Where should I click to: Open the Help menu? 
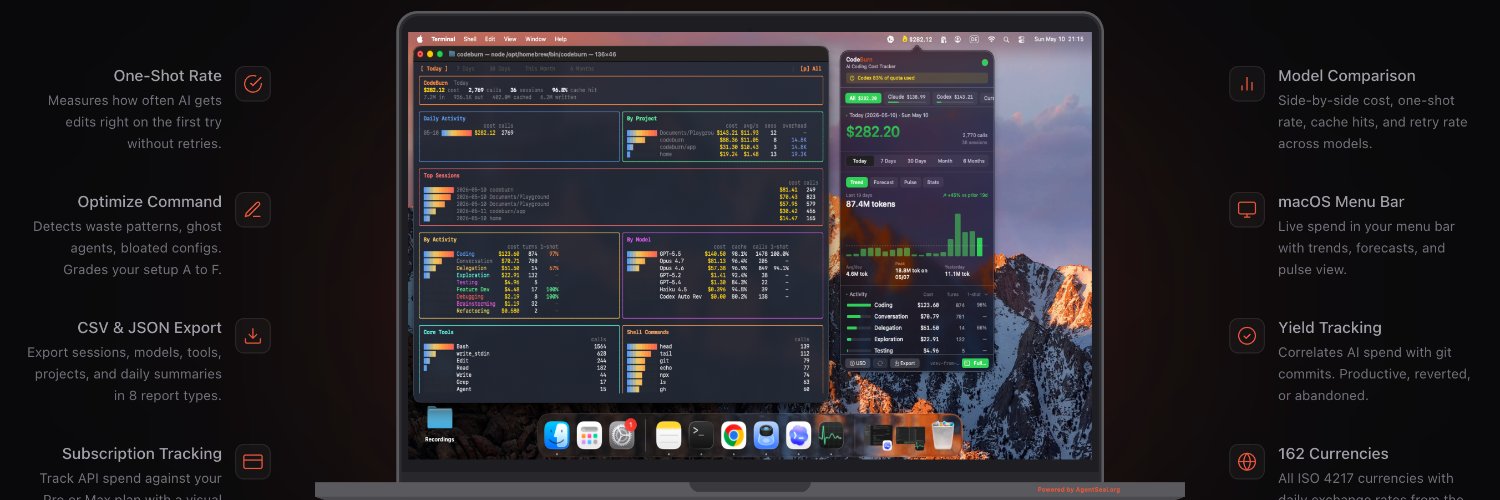pos(561,39)
